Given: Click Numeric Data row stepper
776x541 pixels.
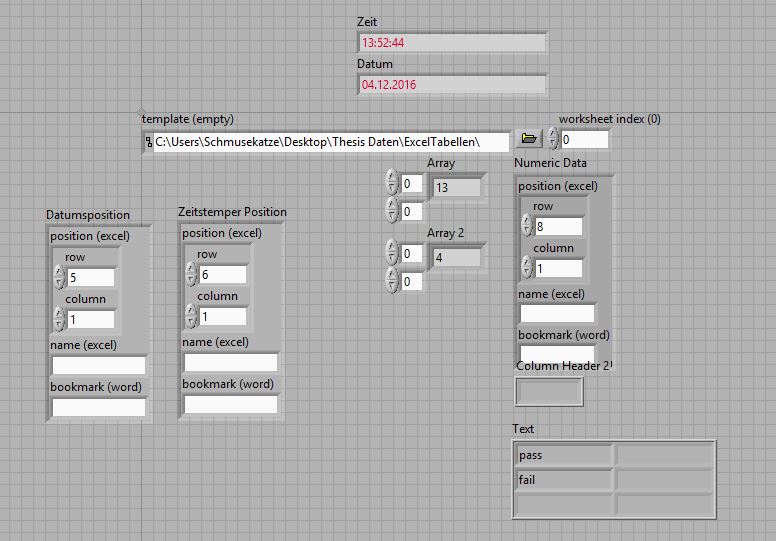Looking at the screenshot, I should coord(527,226).
